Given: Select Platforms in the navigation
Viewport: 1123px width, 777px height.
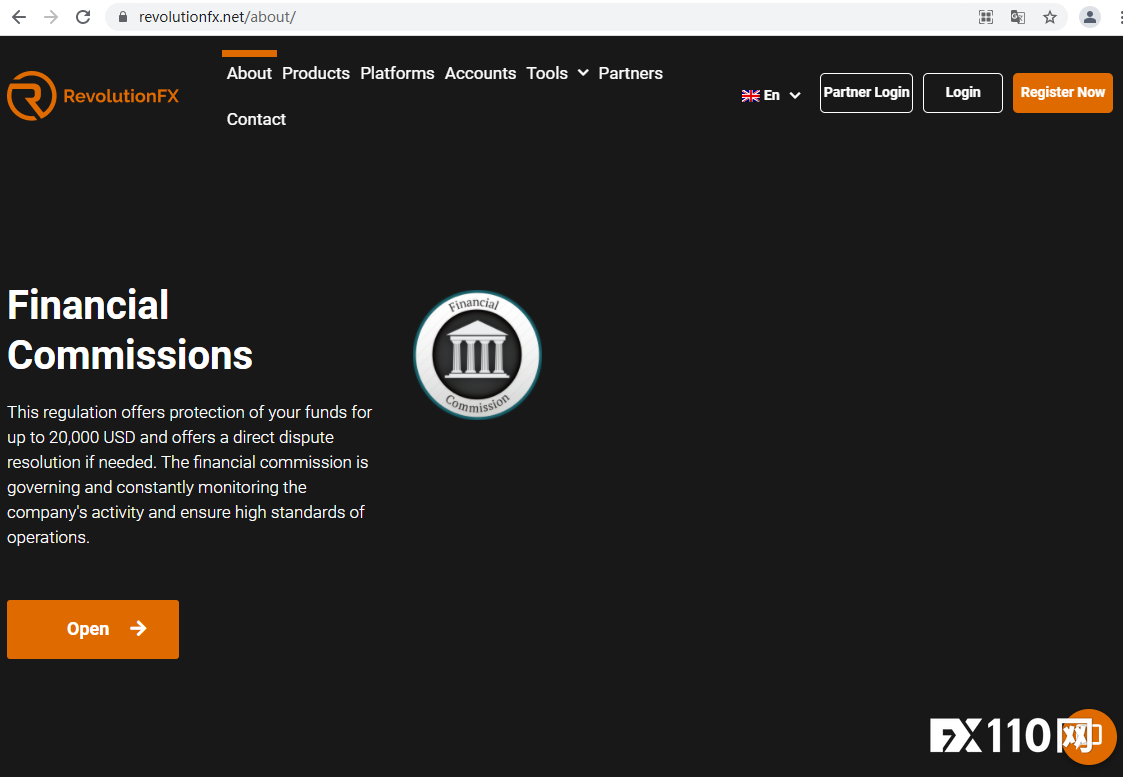Looking at the screenshot, I should [397, 73].
